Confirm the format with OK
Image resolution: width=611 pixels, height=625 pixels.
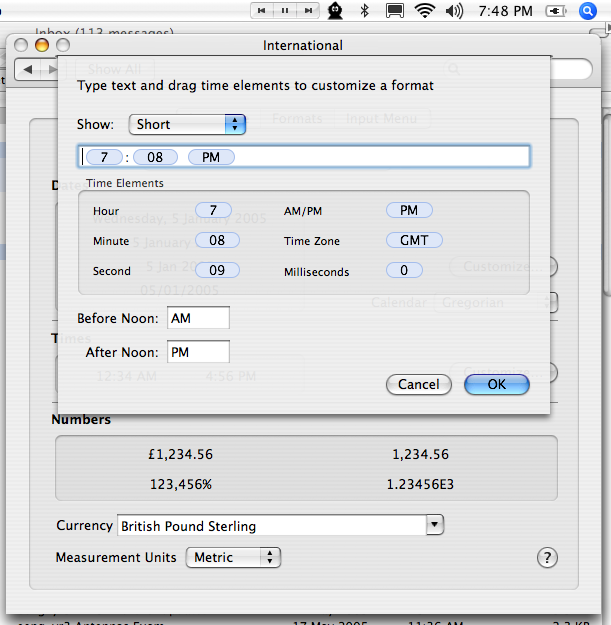point(497,385)
